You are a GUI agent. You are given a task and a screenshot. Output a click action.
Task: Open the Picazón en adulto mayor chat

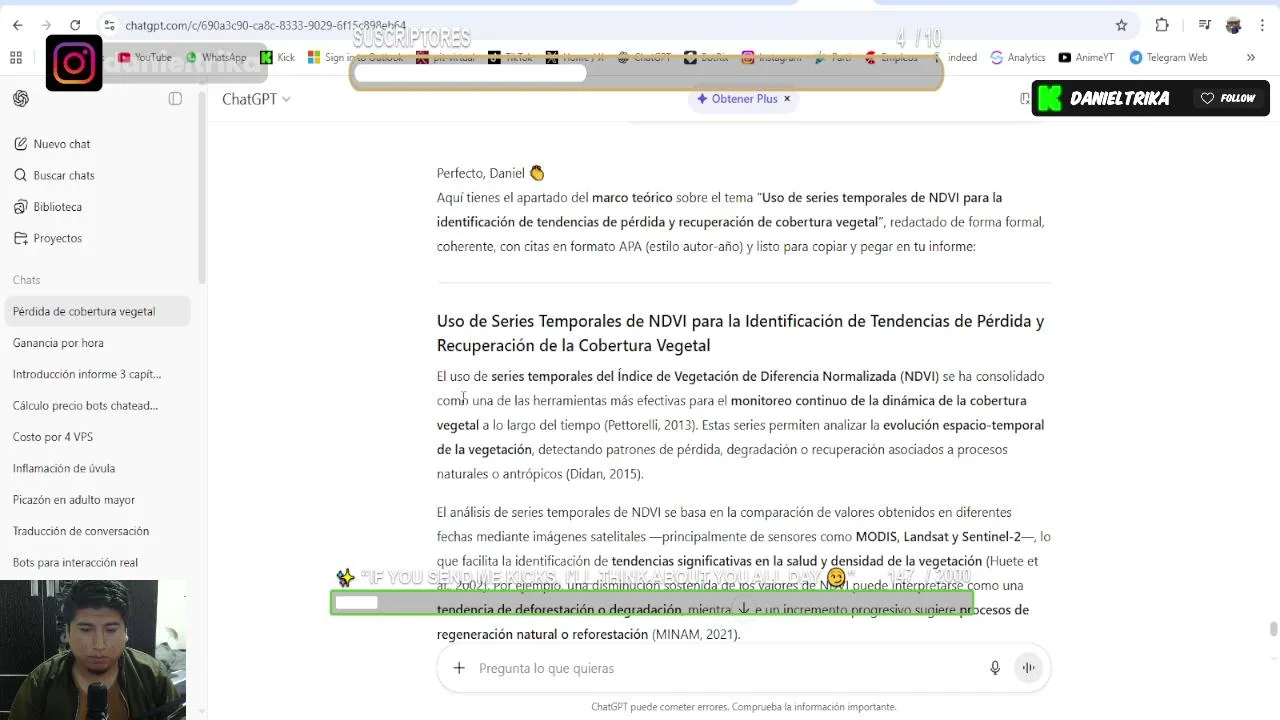(x=97, y=500)
